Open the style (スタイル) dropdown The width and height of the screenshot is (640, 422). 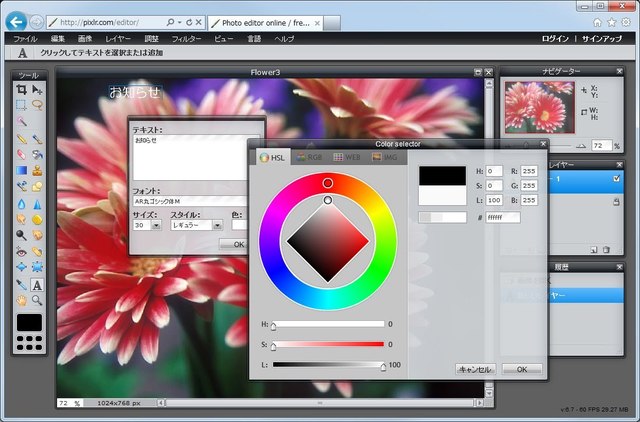[216, 226]
